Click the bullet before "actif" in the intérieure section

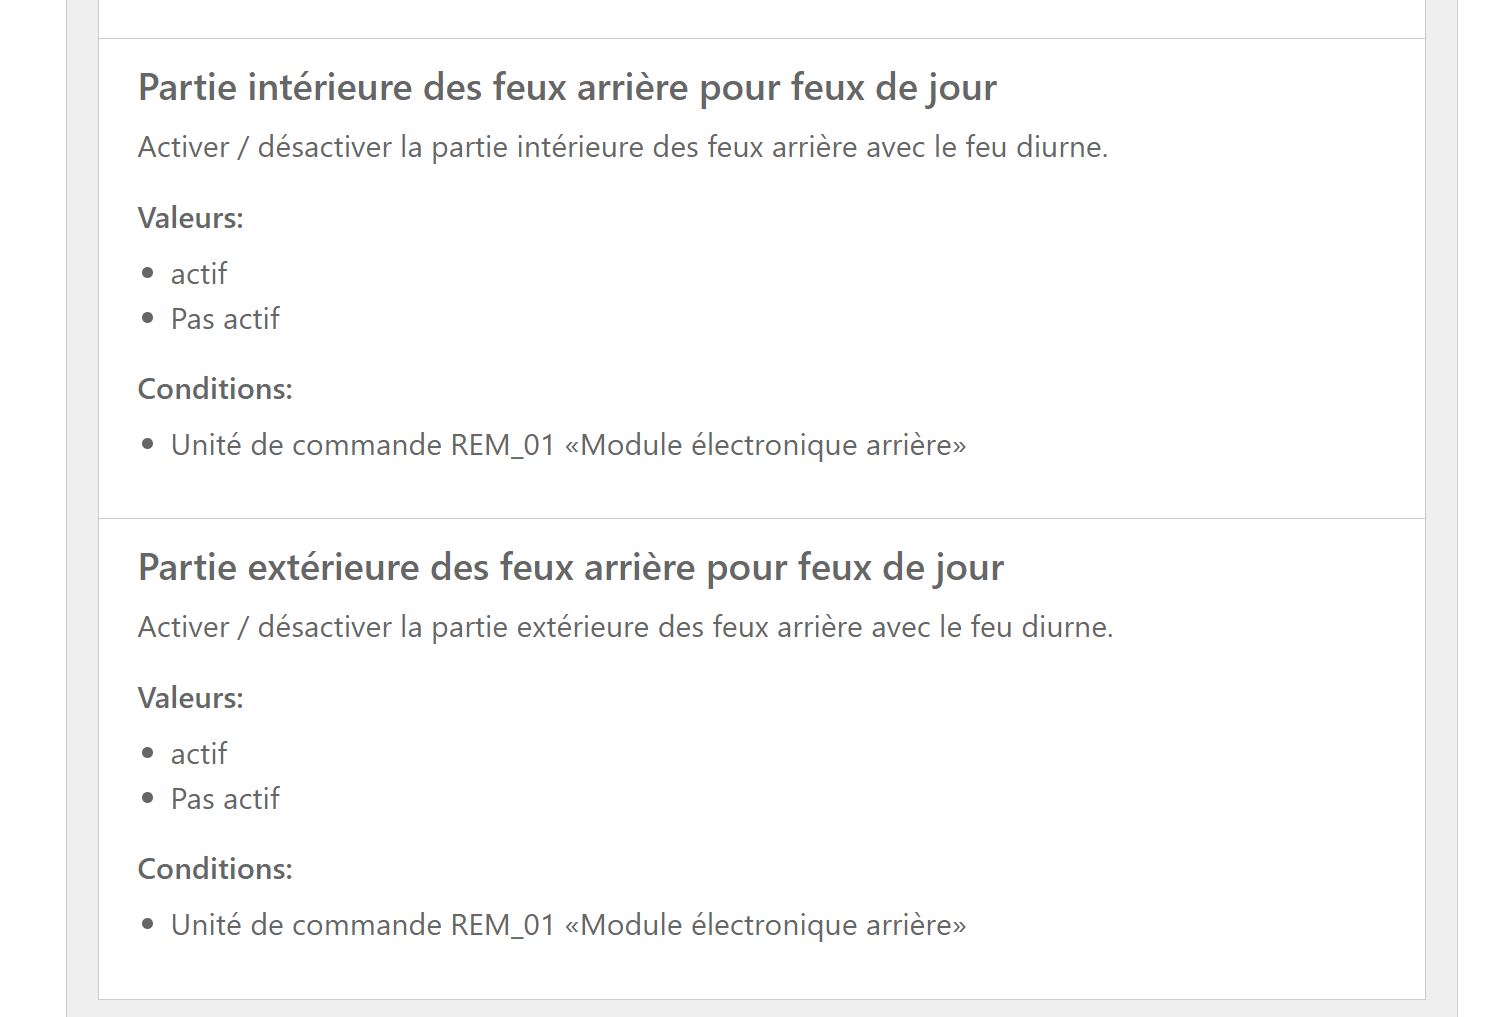tap(148, 273)
